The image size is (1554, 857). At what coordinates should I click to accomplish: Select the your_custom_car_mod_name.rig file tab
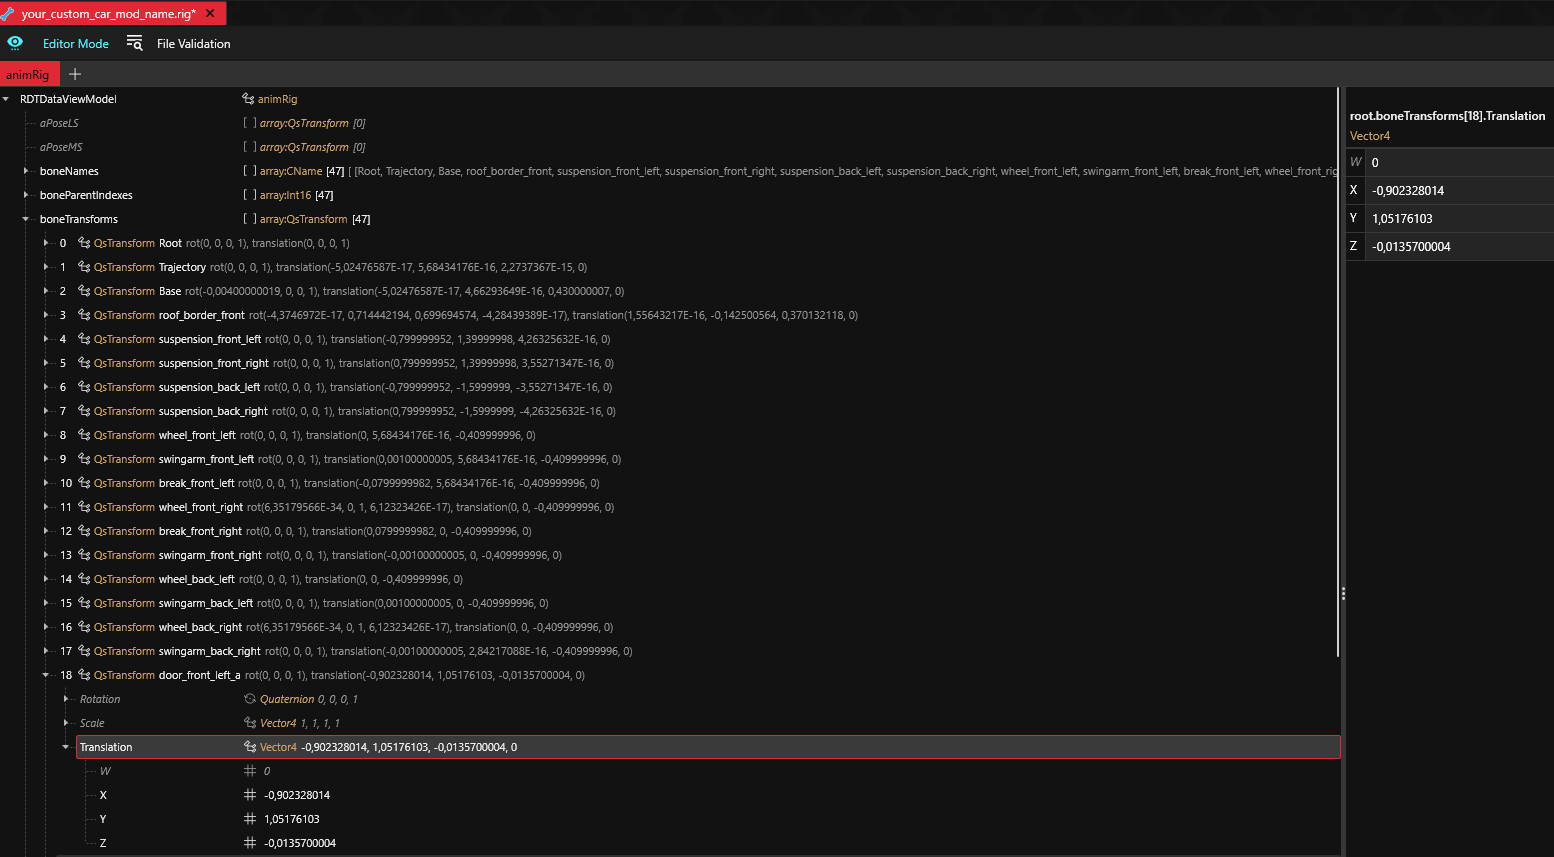click(x=107, y=14)
